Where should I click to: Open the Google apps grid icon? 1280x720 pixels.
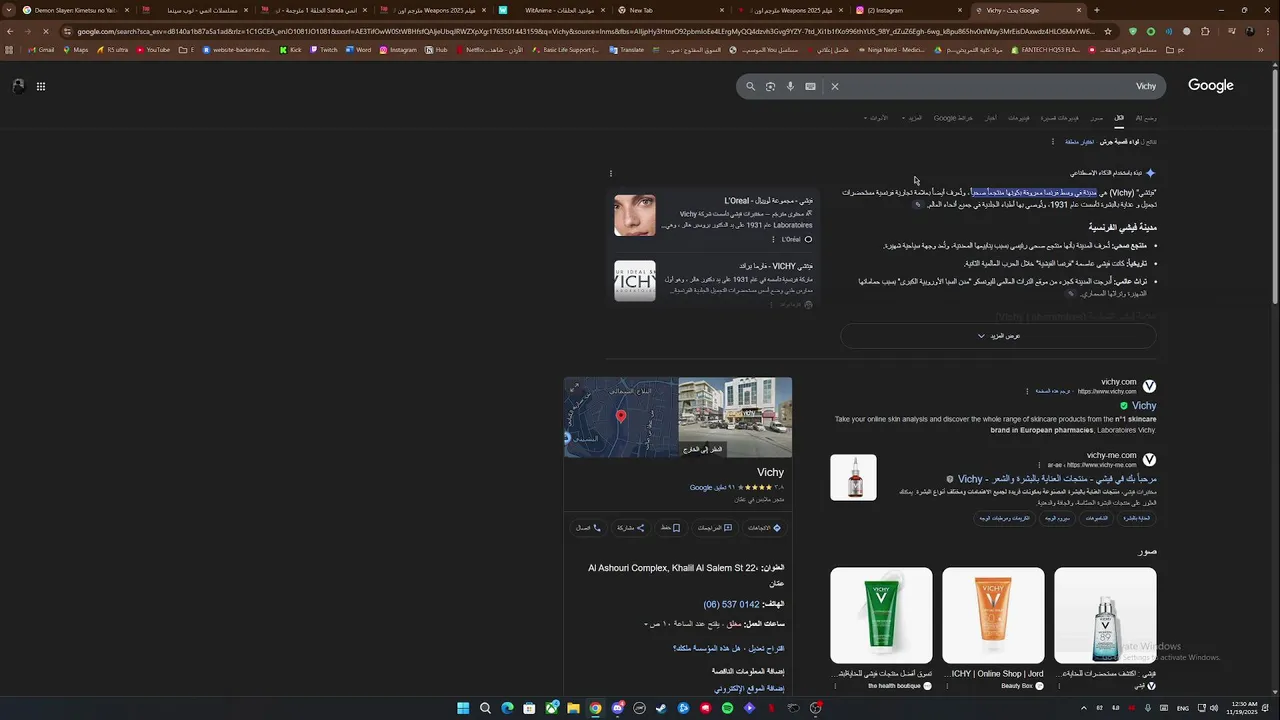point(41,86)
